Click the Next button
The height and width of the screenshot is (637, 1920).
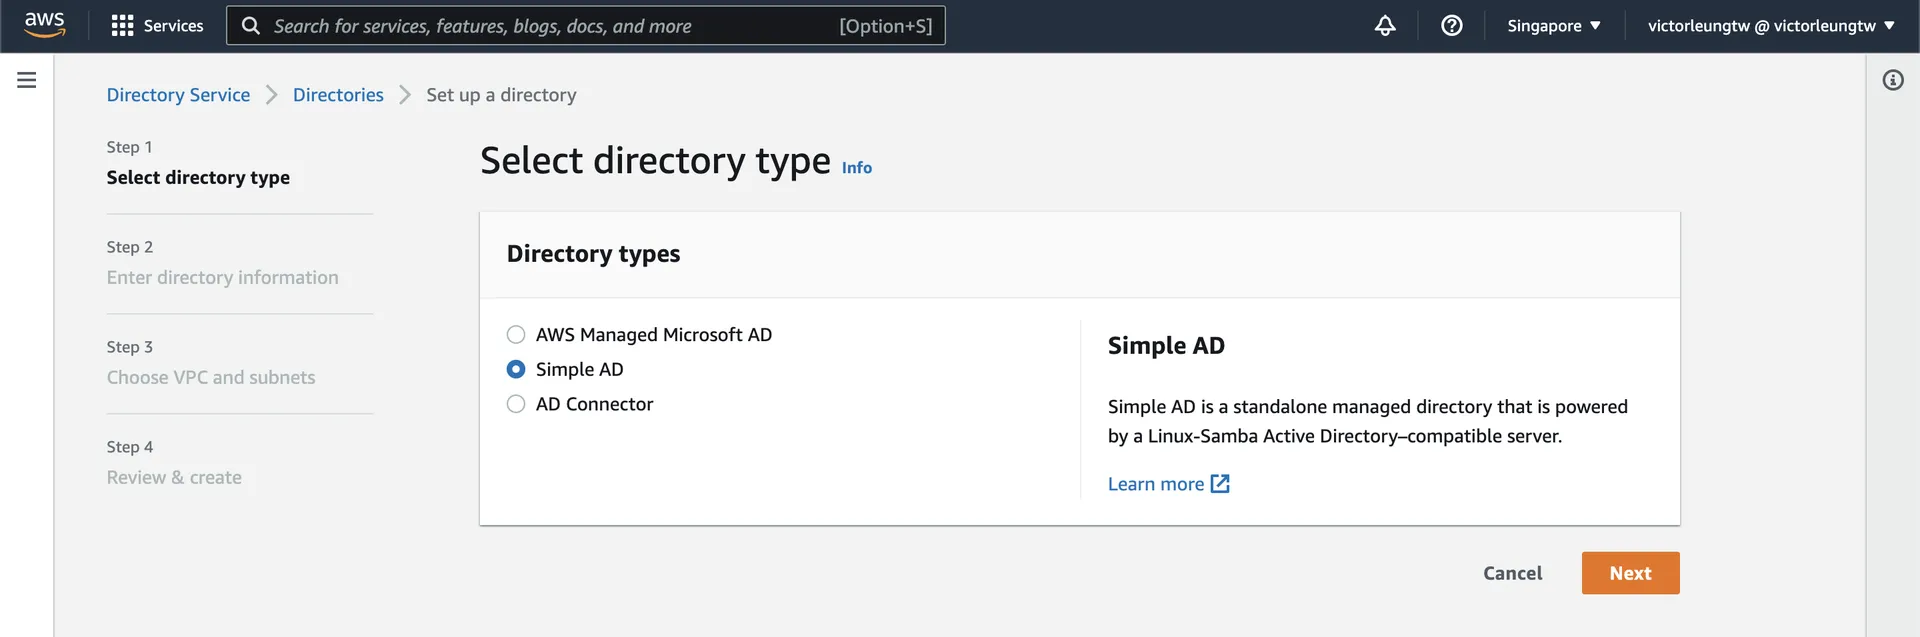coord(1630,573)
